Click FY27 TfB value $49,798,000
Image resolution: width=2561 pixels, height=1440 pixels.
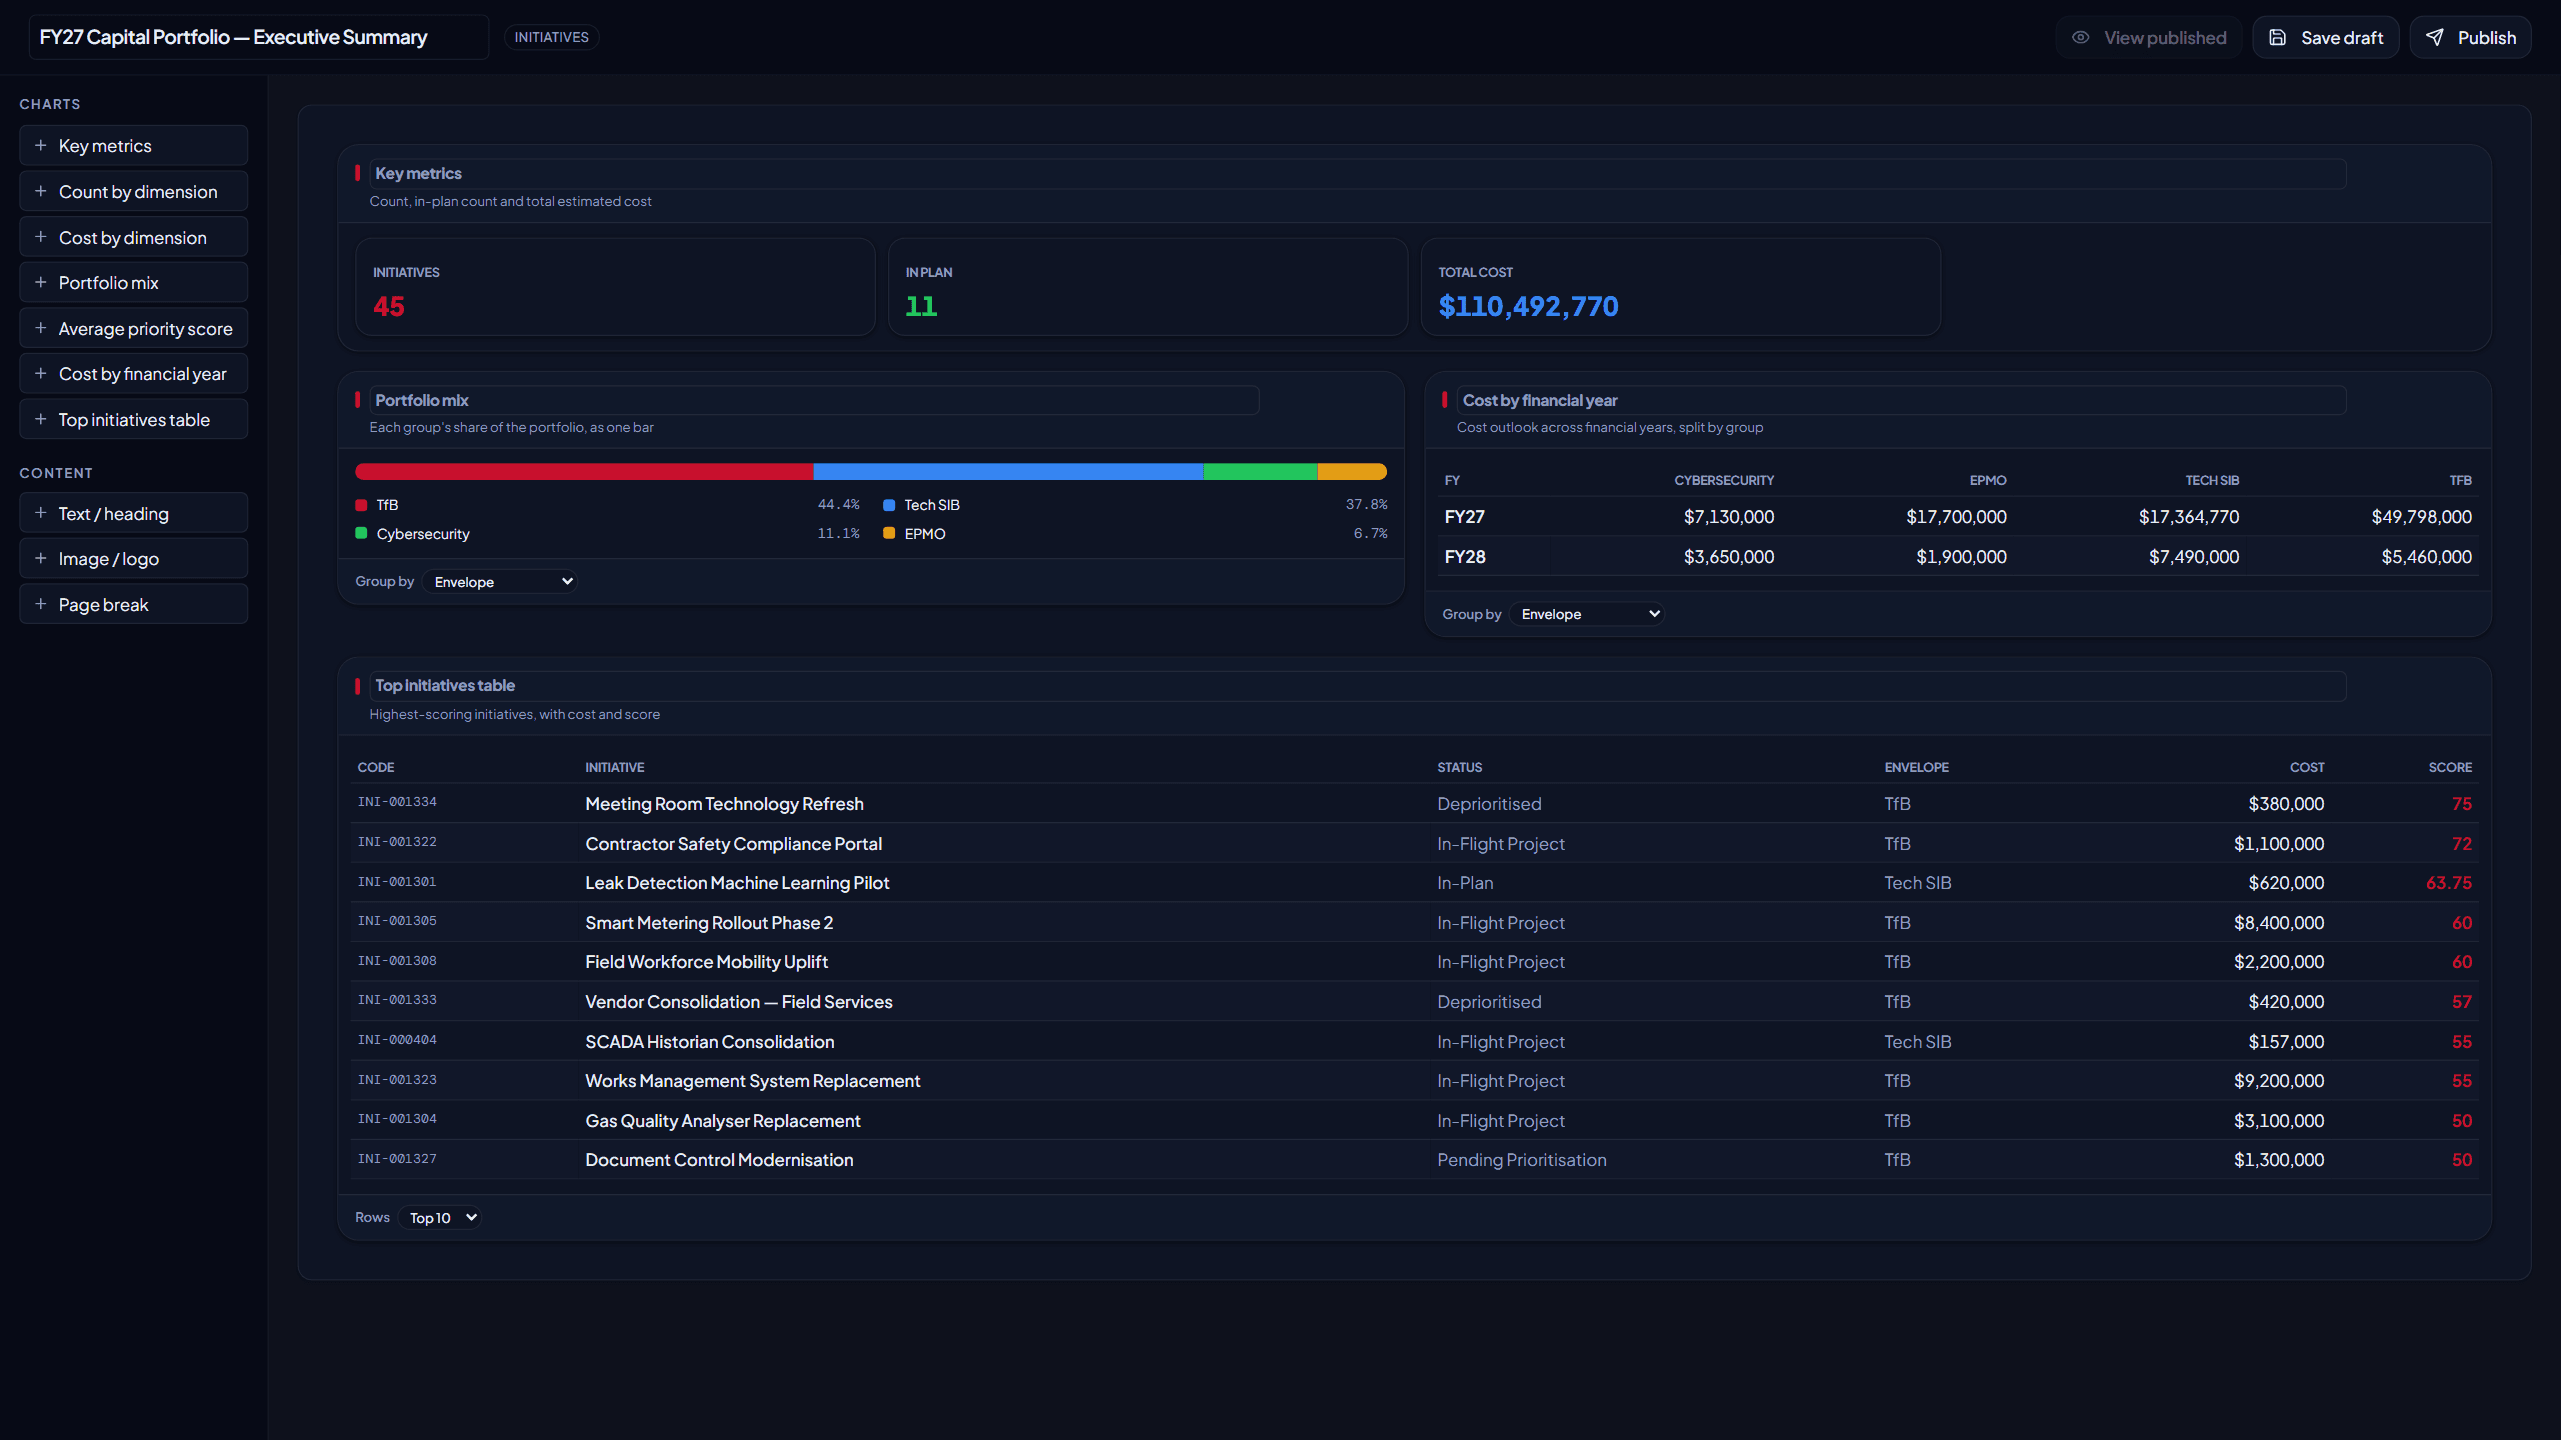(2421, 517)
